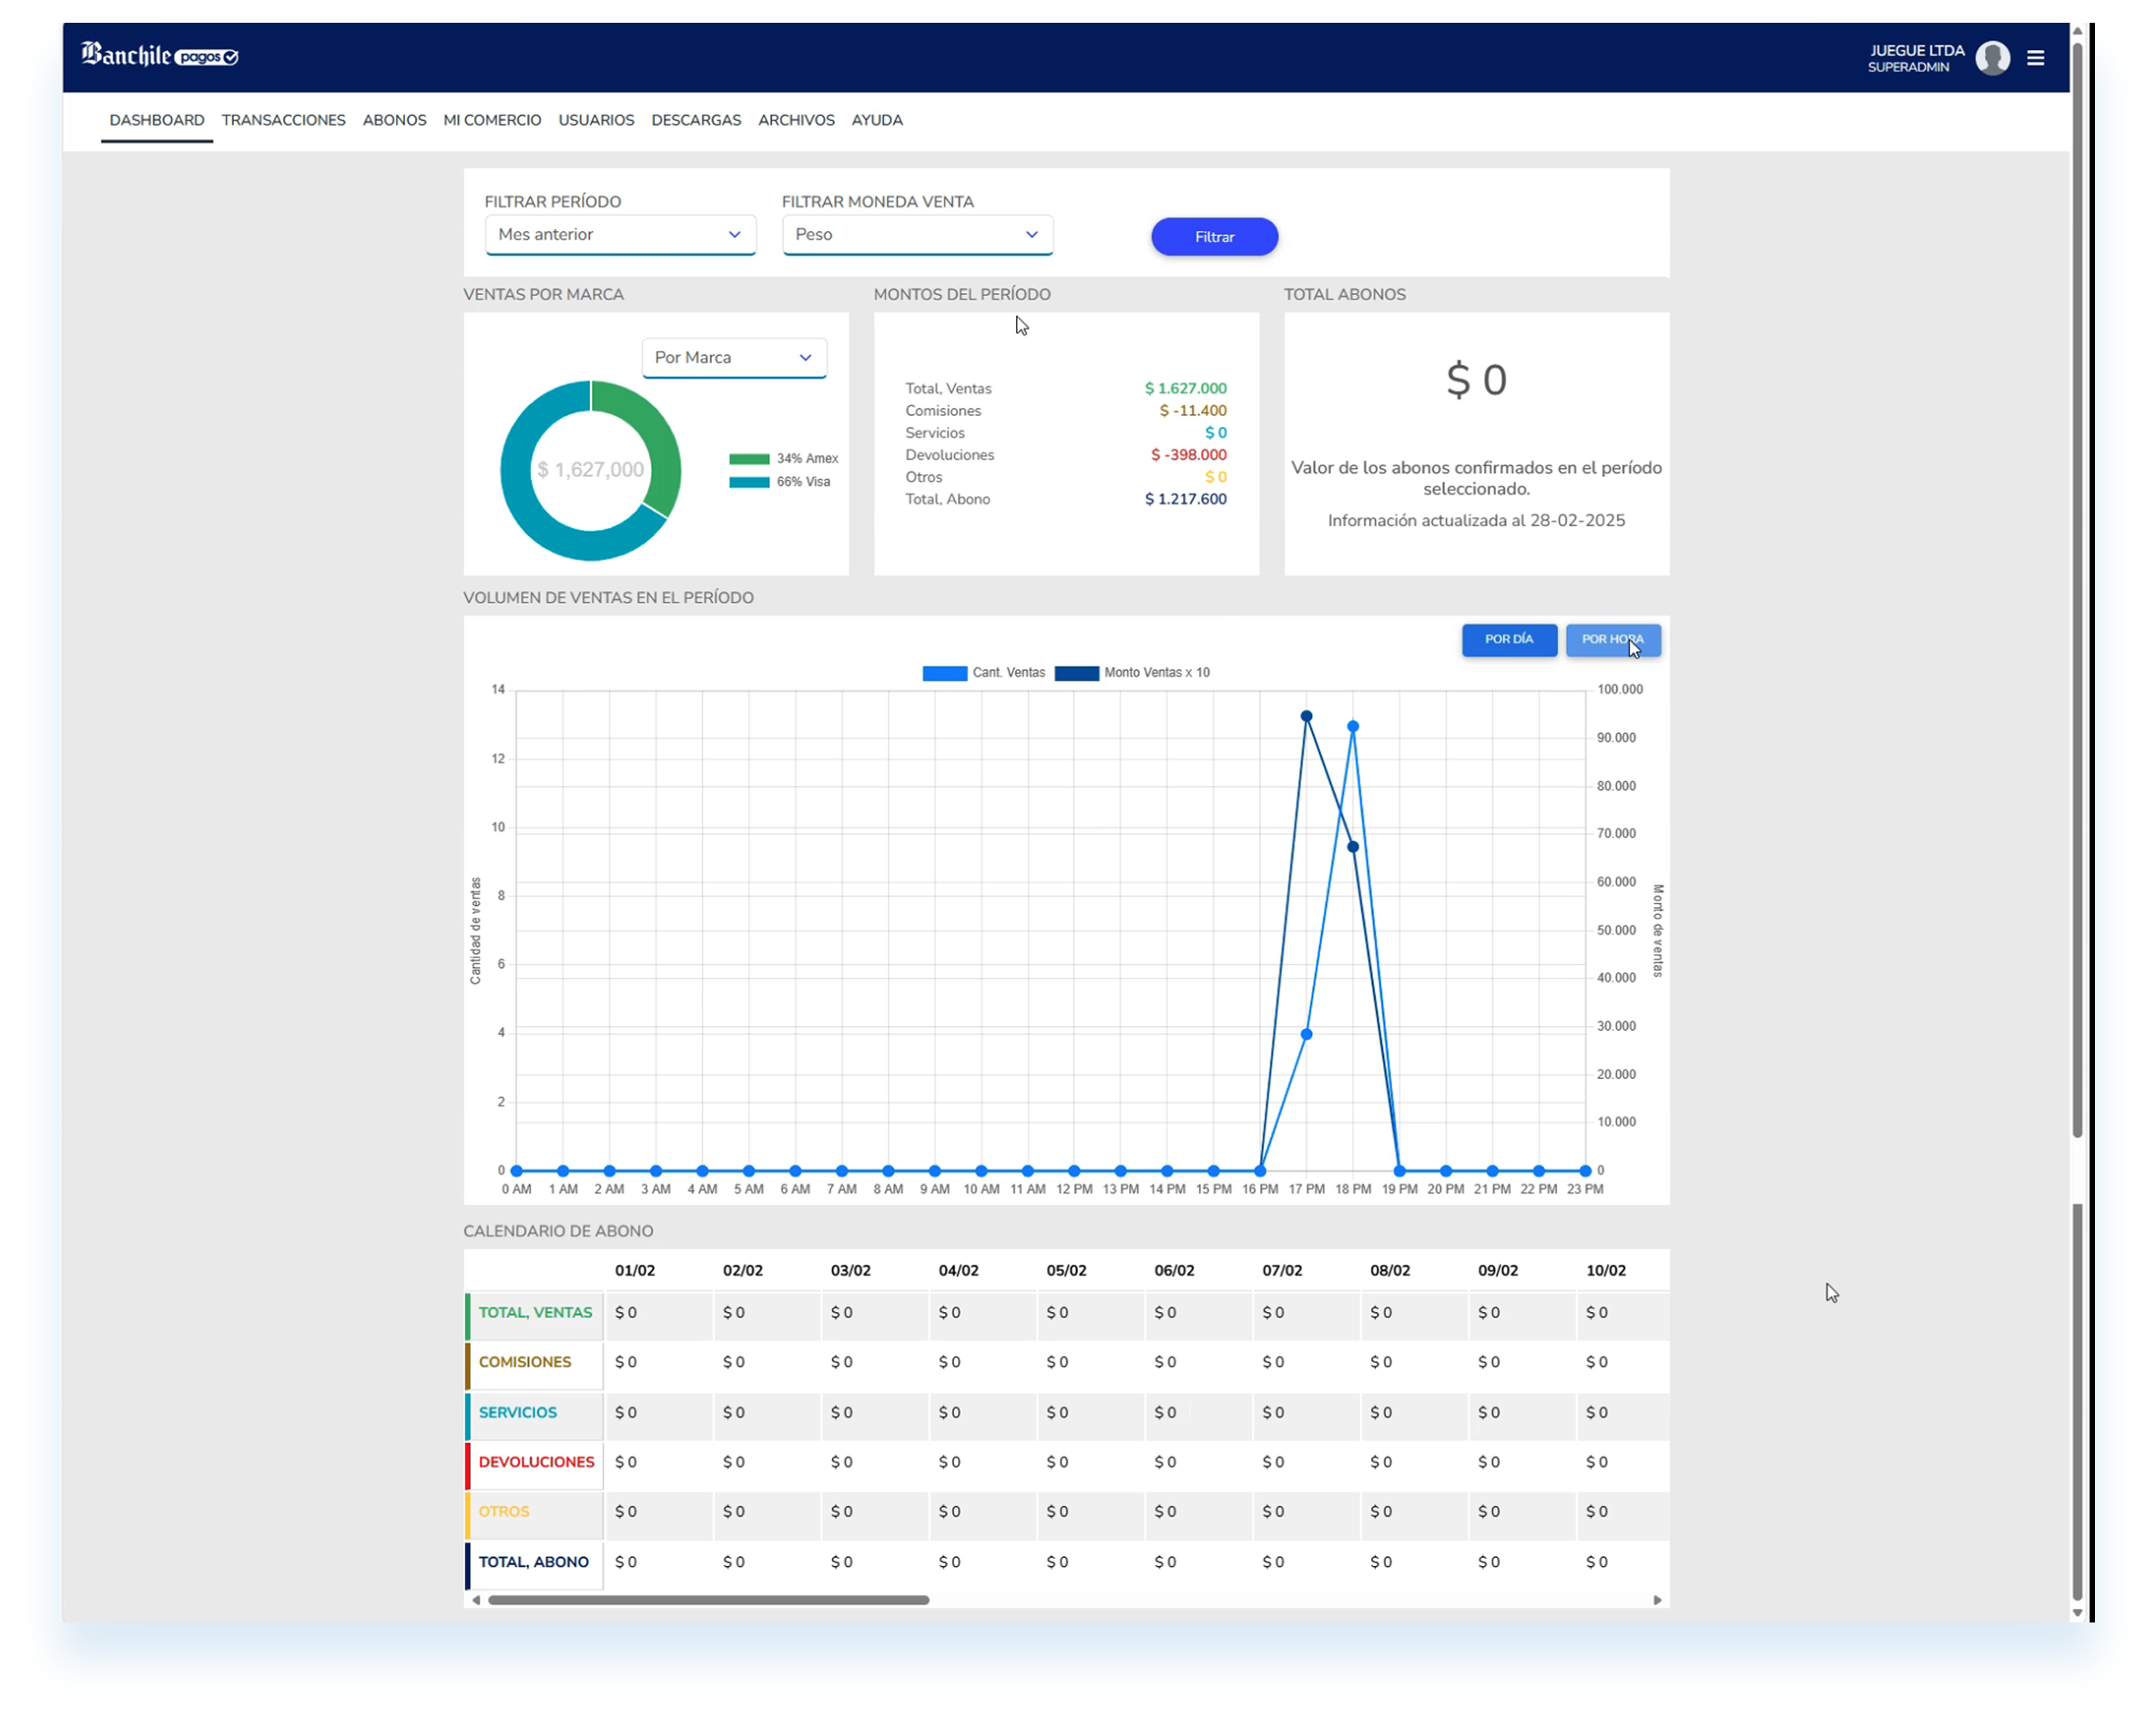Click the JUEGUE LTDA account name
Viewport: 2156px width, 1719px height.
pos(1916,51)
